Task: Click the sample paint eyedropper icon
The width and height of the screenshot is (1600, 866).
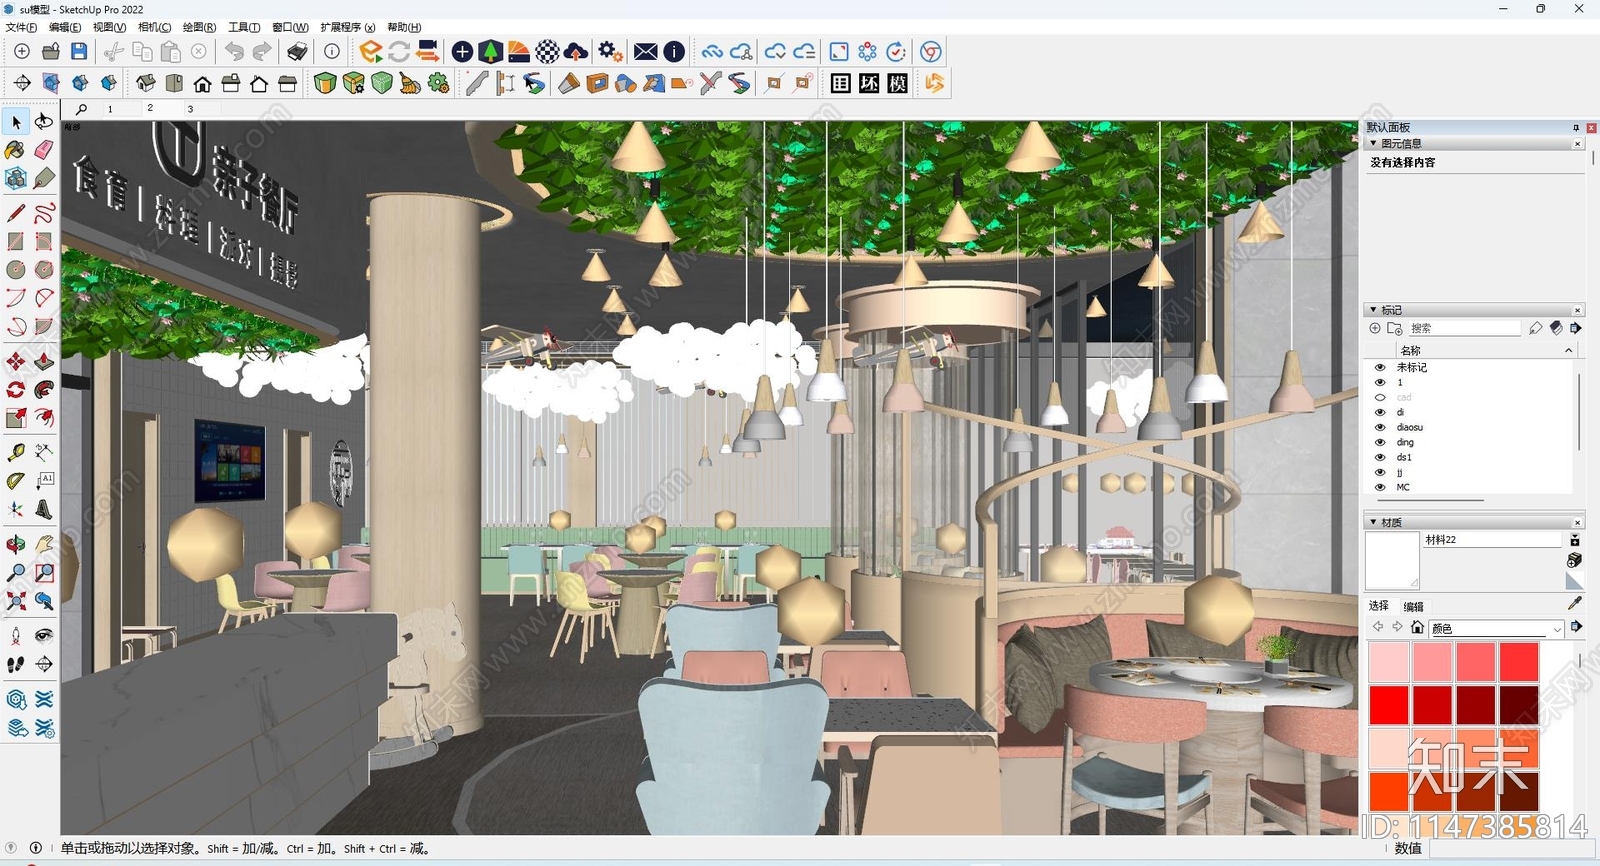Action: [x=1575, y=603]
